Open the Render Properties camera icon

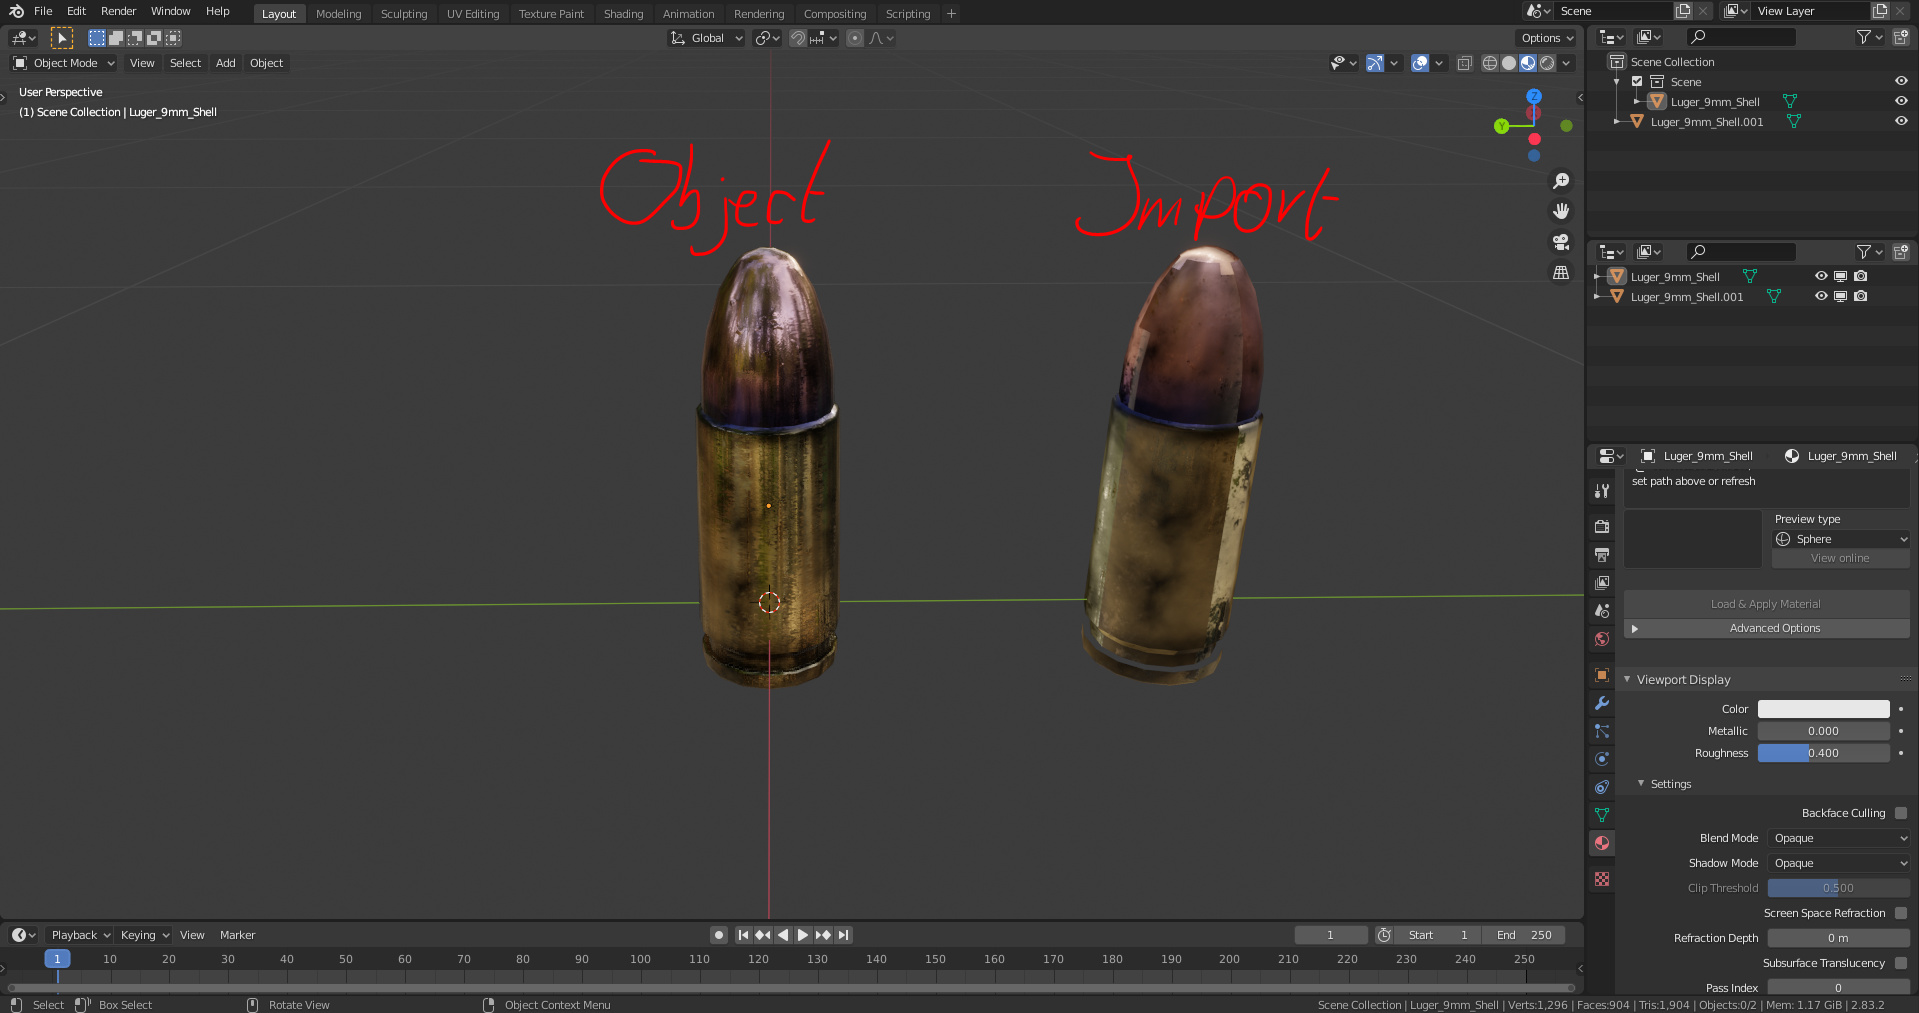tap(1602, 526)
